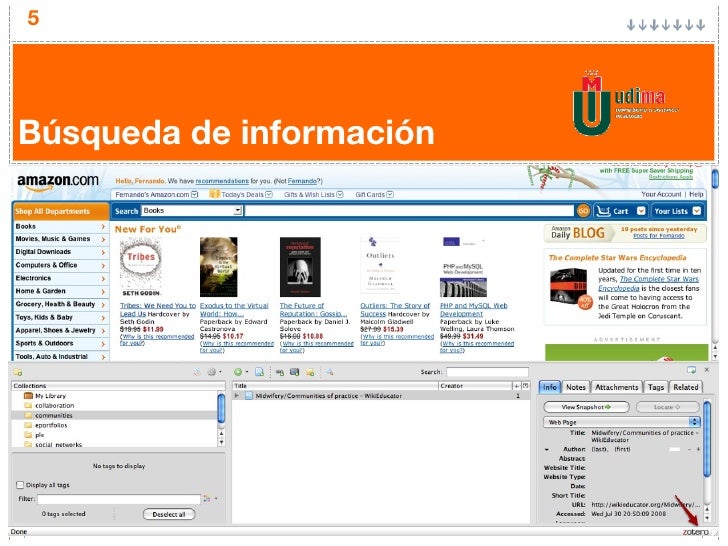Click plus to add another author
Viewport: 728px width, 546px height.
click(x=698, y=449)
